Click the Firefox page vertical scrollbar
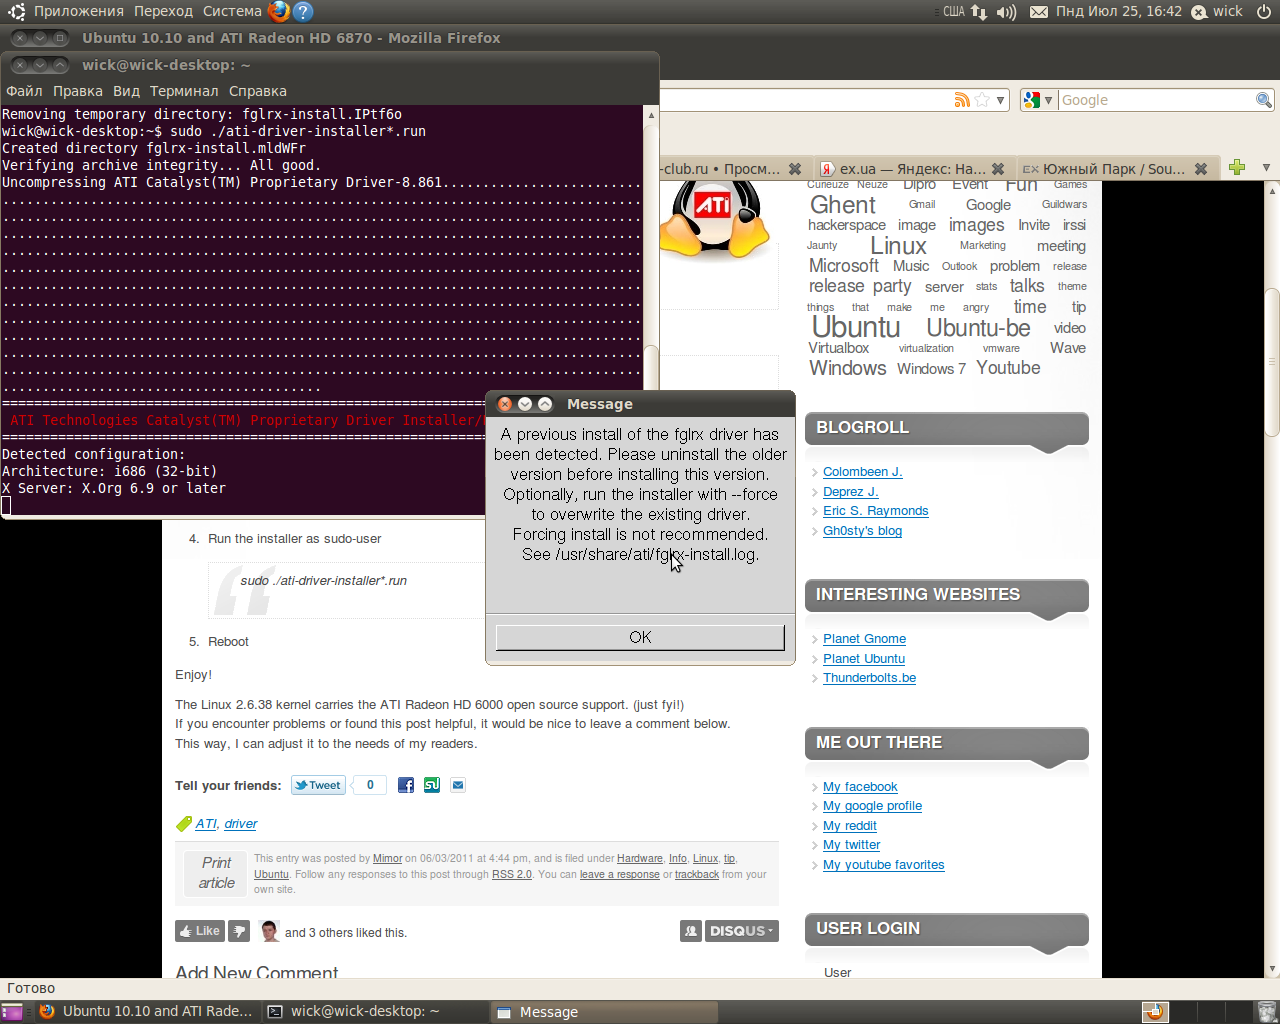 coord(1272,580)
